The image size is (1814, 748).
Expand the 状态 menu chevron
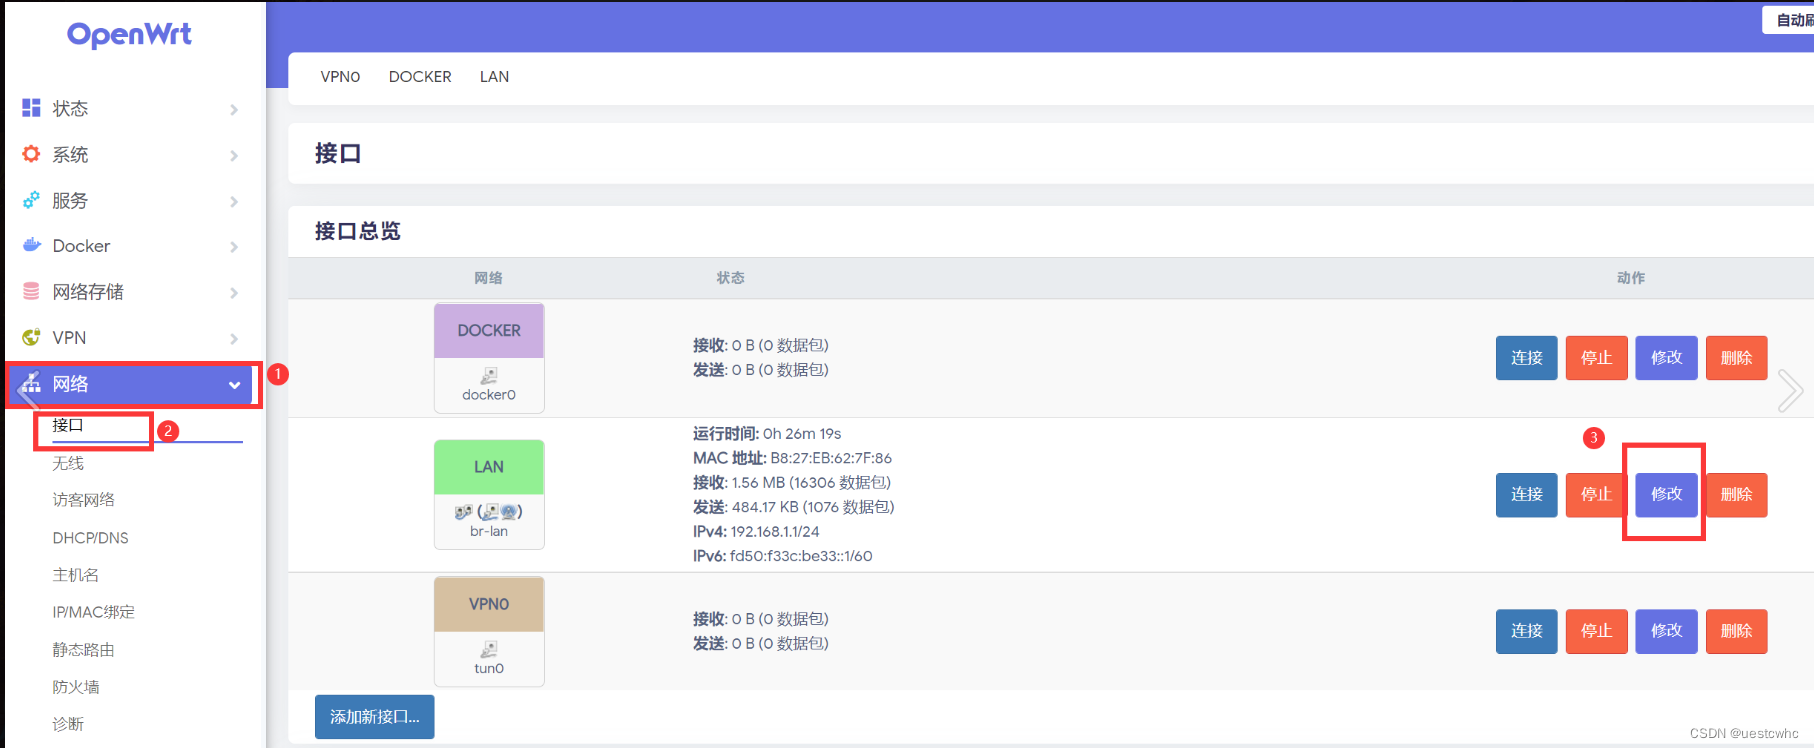234,109
